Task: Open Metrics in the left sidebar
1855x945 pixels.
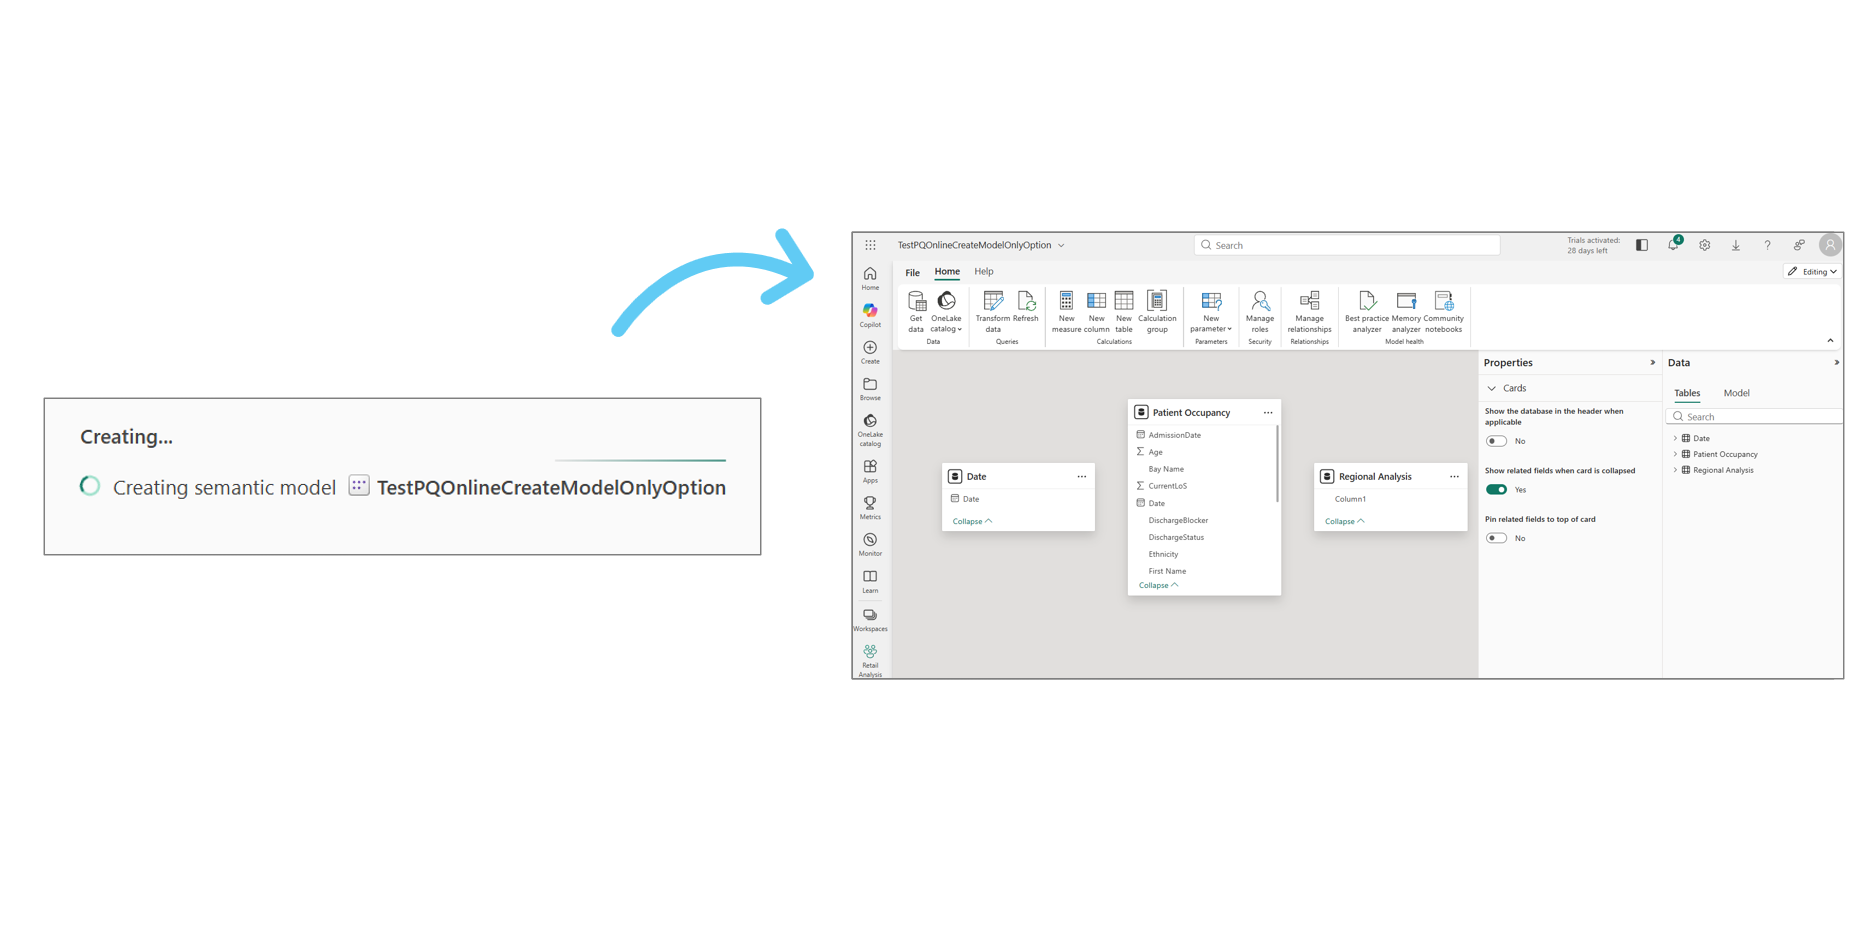Action: click(870, 508)
